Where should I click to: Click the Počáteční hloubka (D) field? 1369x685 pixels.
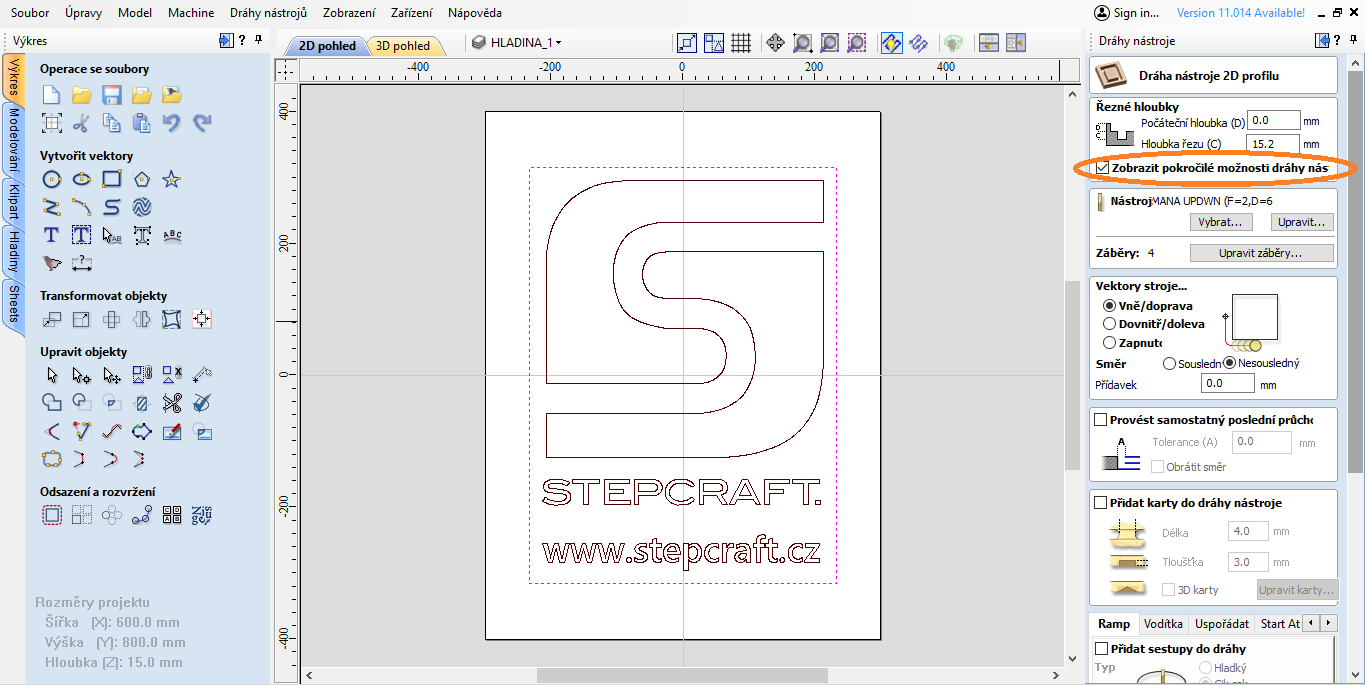pos(1274,120)
